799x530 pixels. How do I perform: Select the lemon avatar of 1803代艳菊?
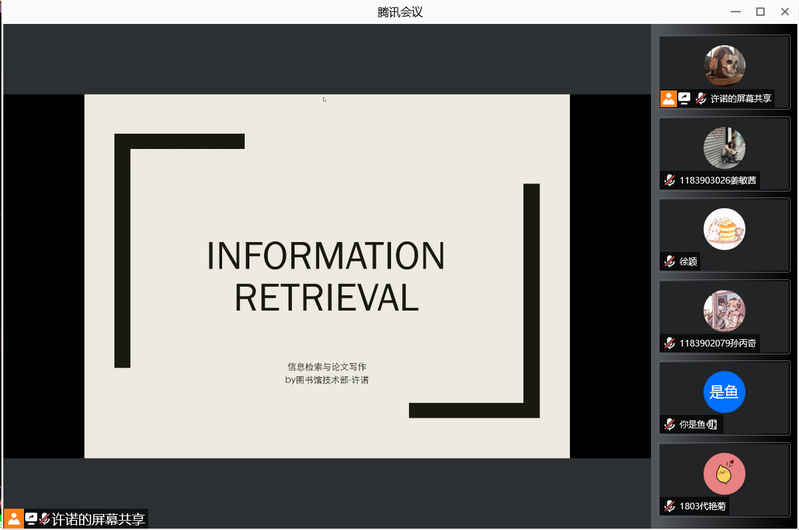724,473
